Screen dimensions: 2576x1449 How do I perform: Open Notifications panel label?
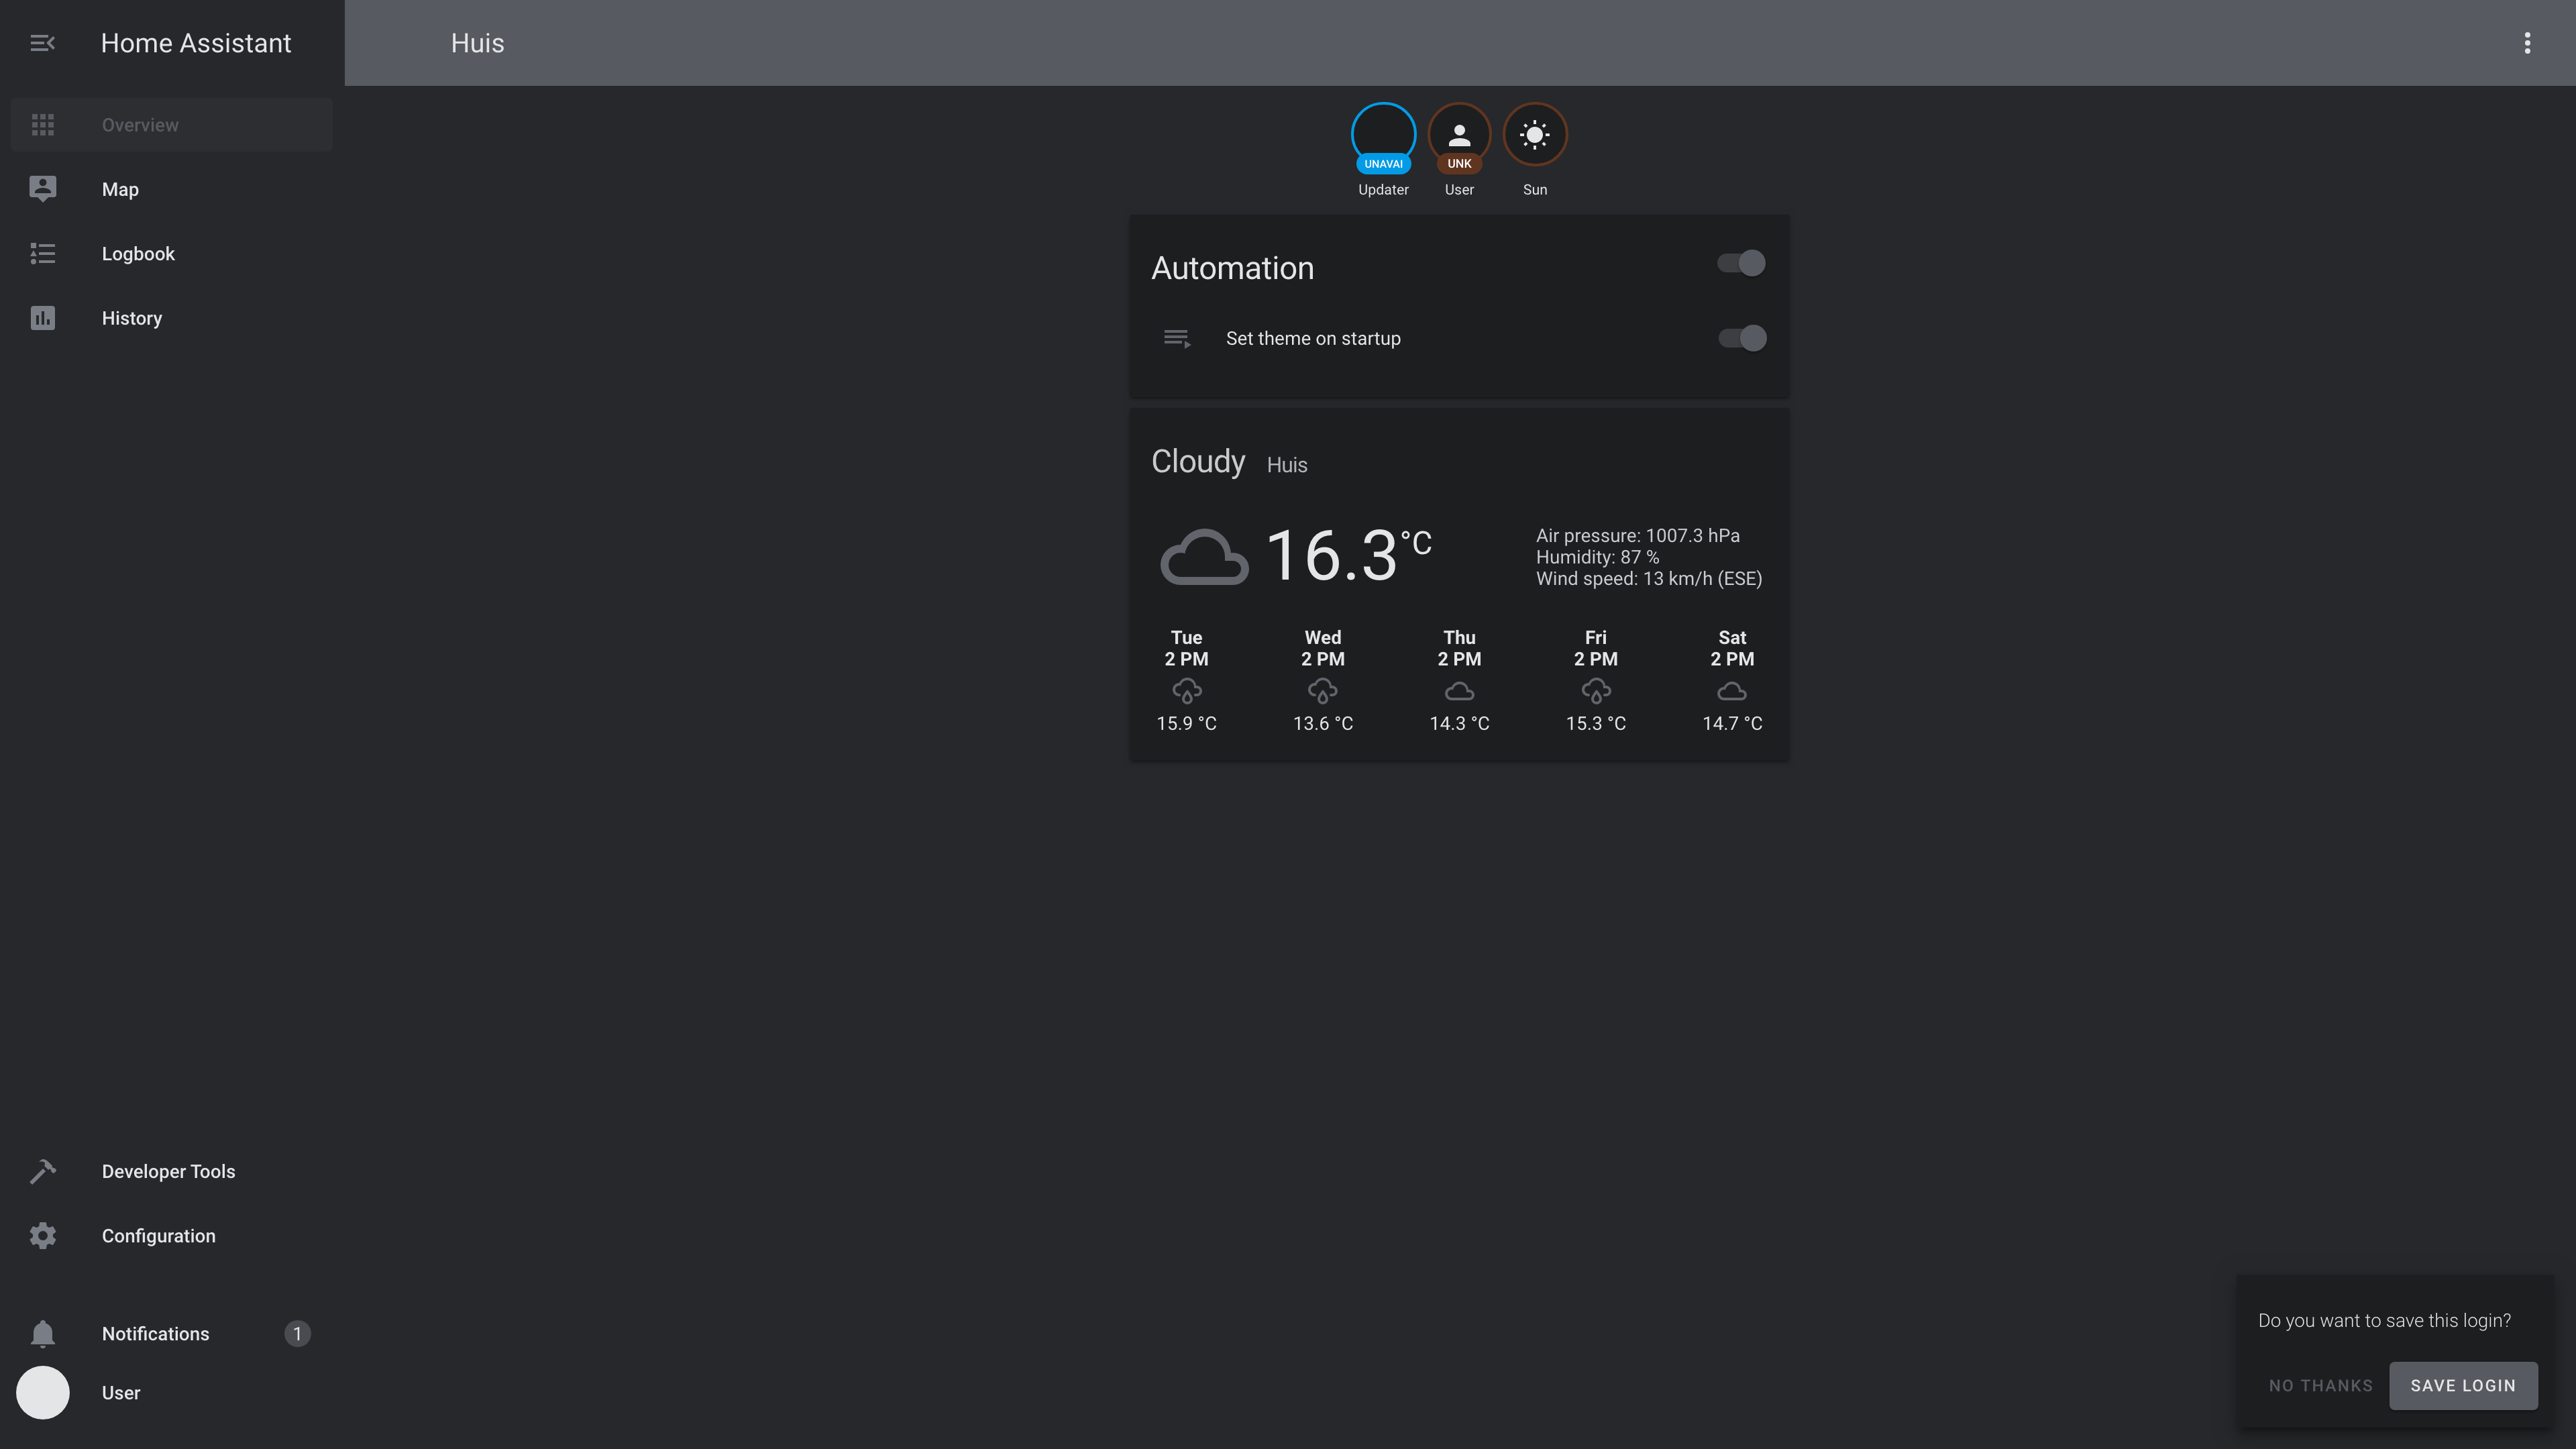155,1334
